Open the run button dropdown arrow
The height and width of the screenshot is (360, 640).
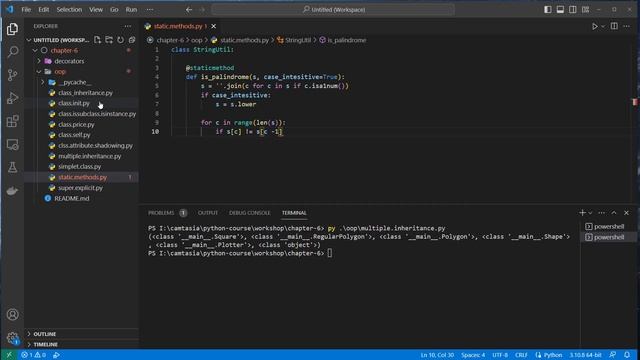[603, 26]
